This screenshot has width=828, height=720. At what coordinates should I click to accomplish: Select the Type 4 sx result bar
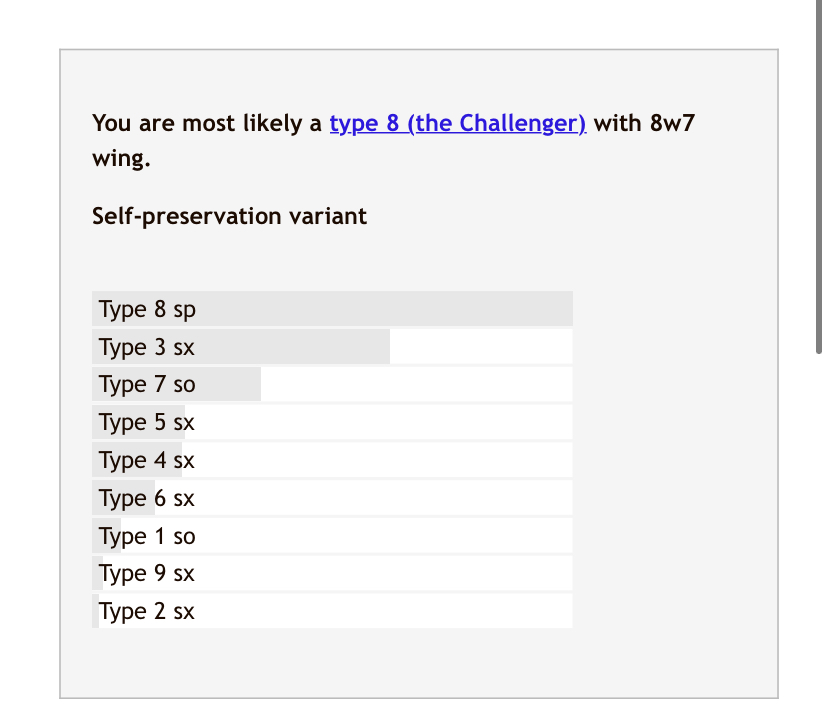tap(332, 460)
